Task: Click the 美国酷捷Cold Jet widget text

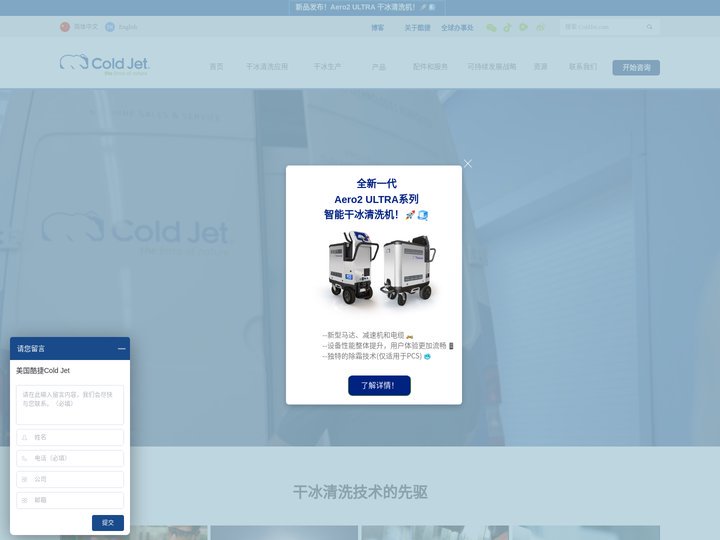Action: click(43, 371)
